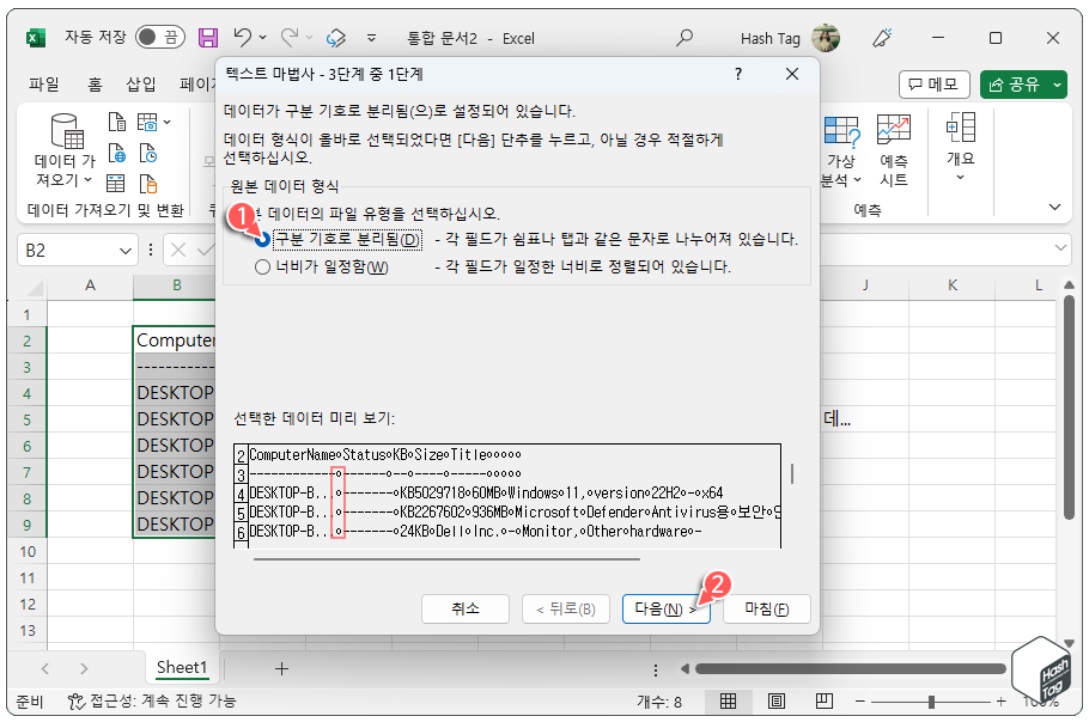Open the Customize Quick Access Toolbar dropdown
The width and height of the screenshot is (1088, 720).
(371, 37)
